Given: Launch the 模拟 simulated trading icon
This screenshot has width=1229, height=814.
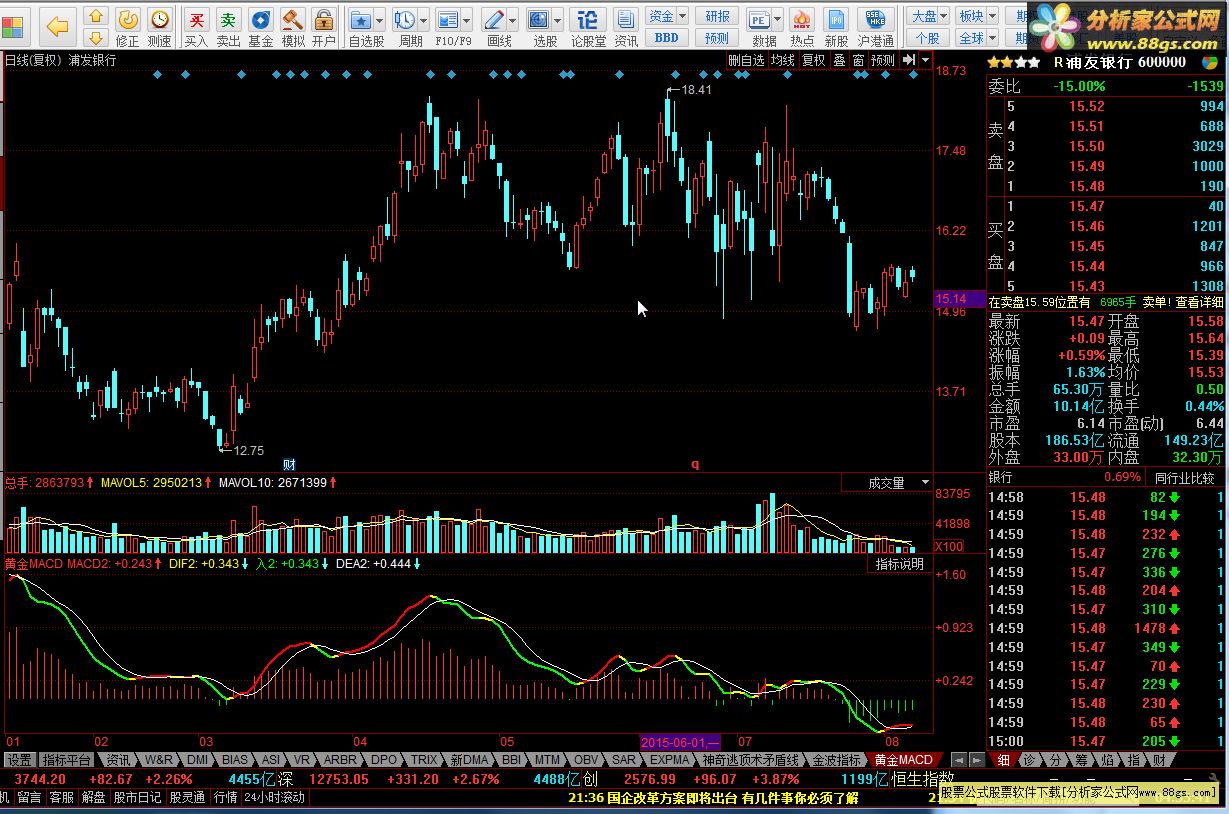Looking at the screenshot, I should click(293, 27).
